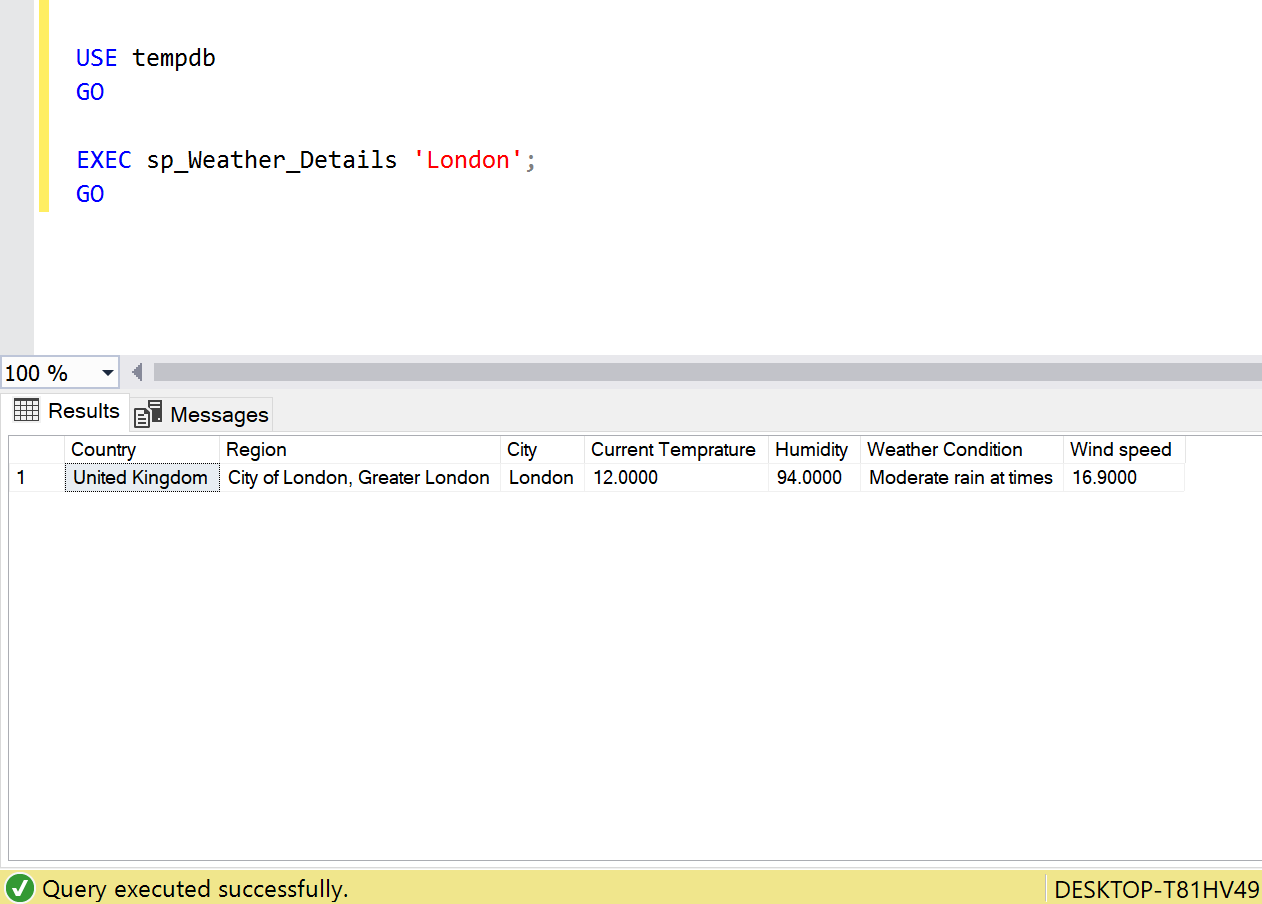Image resolution: width=1262 pixels, height=904 pixels.
Task: Place cursor in the 'London' string literal
Action: click(467, 160)
